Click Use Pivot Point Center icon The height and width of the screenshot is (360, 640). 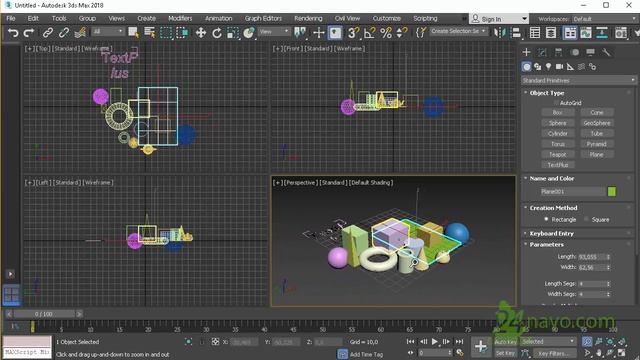coord(300,33)
